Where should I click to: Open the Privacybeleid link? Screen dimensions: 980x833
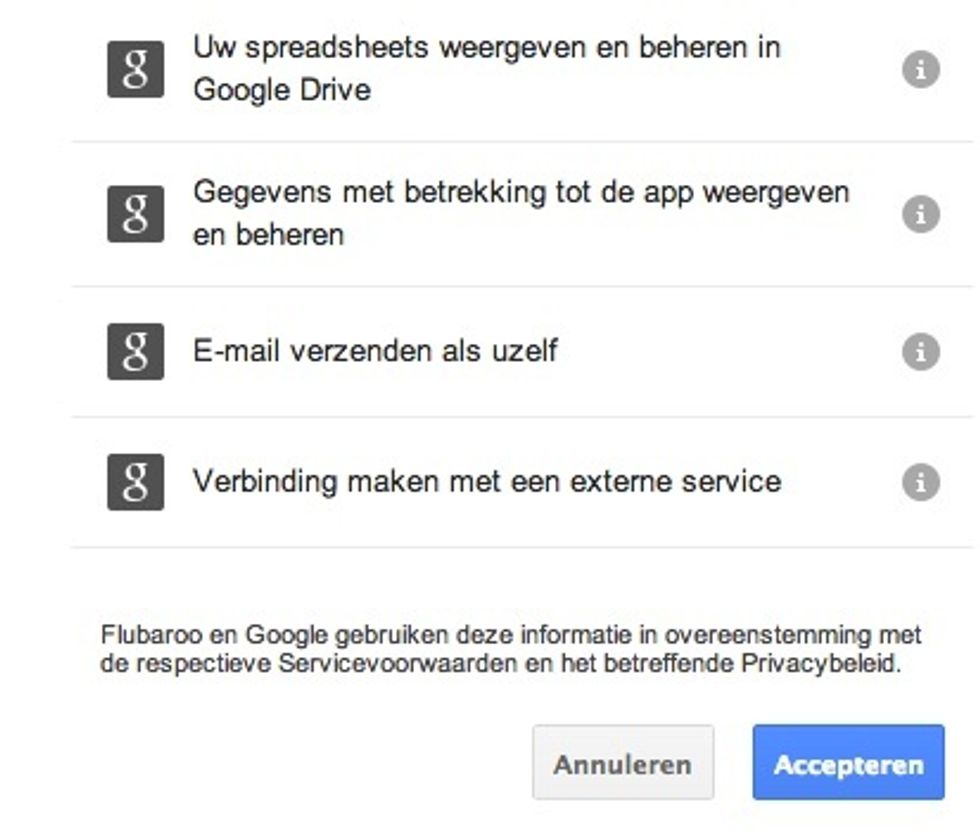coord(819,663)
